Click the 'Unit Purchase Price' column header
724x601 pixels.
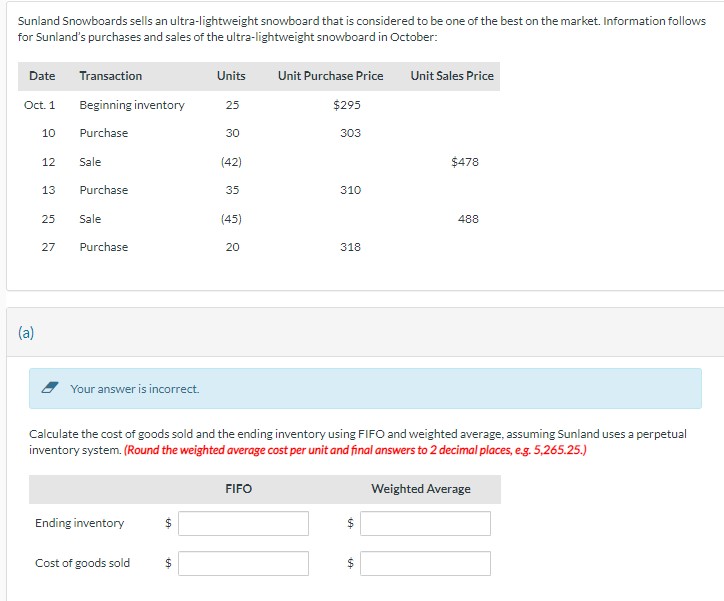pos(331,76)
